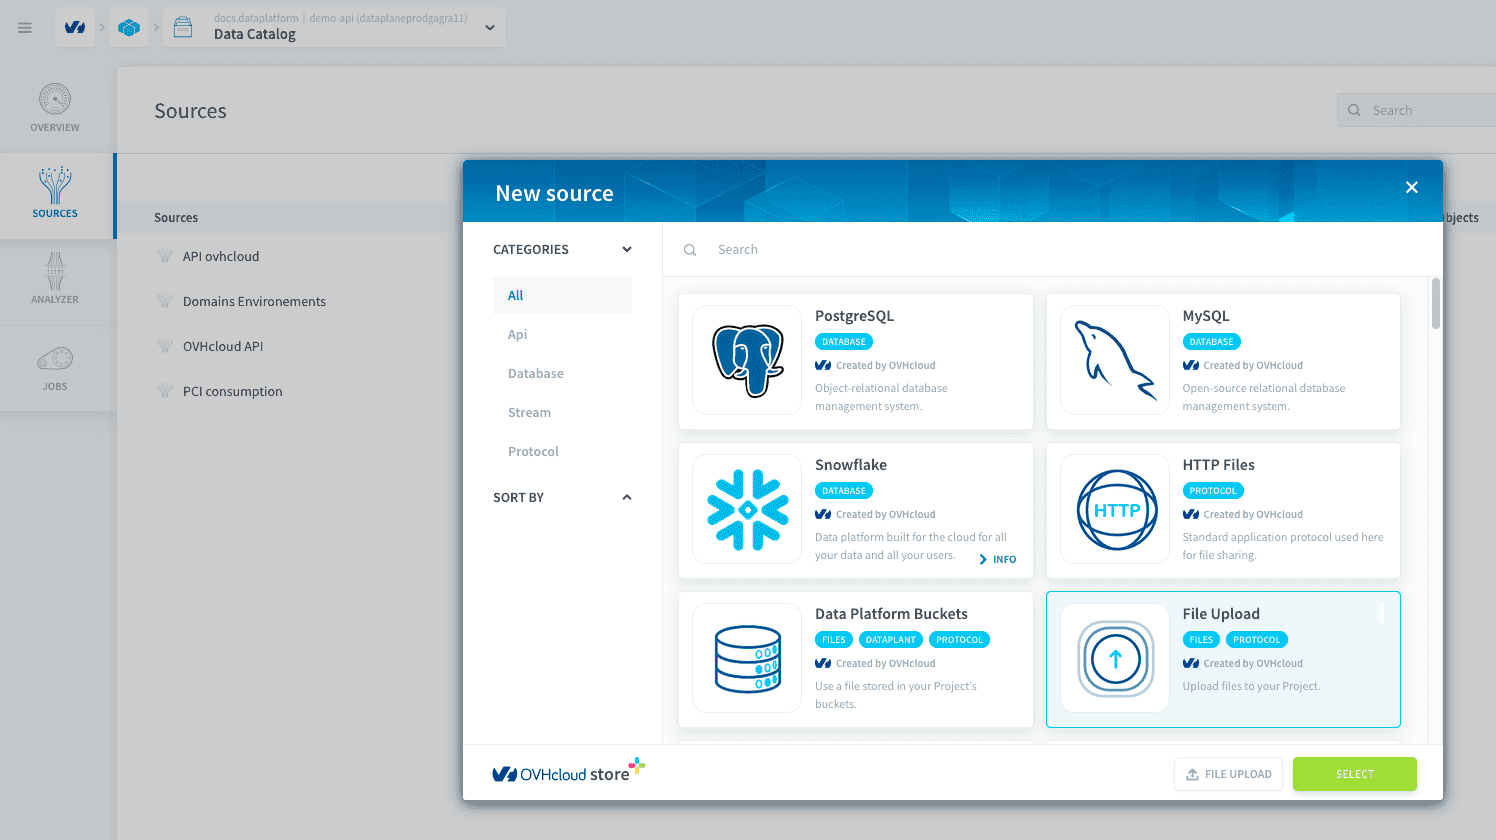Open the Analyzer sidebar section
The image size is (1496, 840).
[x=55, y=280]
